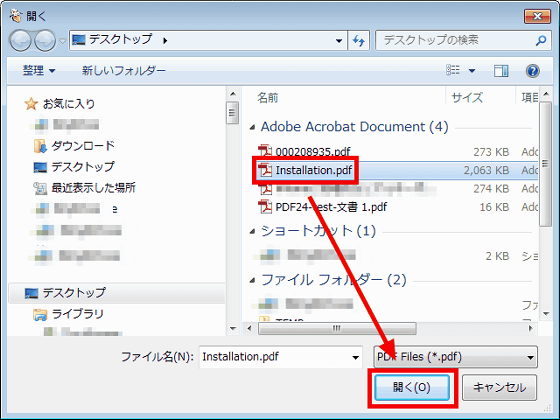Click the change view icon
The image size is (560, 420).
pos(453,70)
